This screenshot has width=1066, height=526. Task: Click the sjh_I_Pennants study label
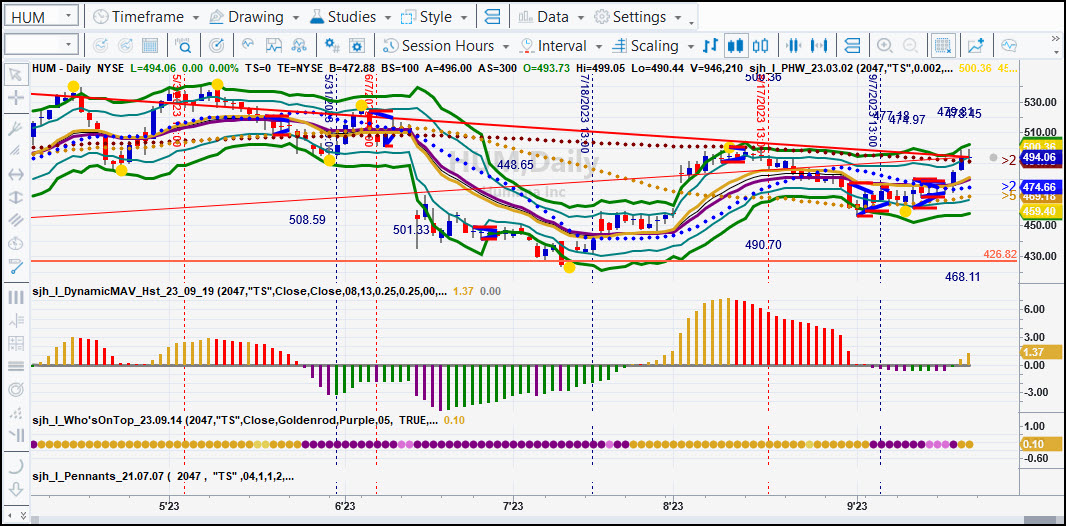coord(163,476)
